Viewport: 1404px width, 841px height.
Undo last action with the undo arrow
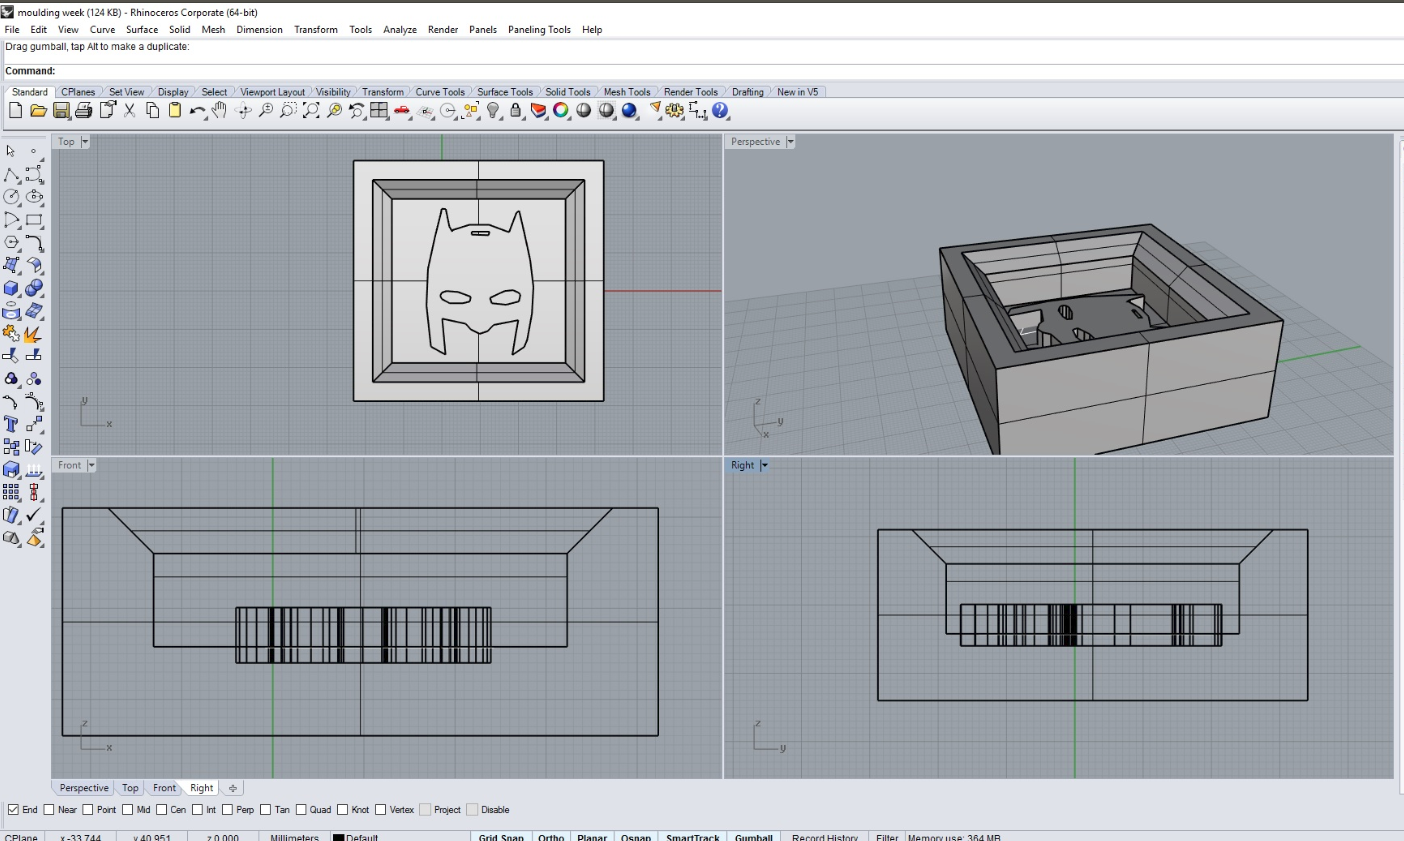(x=197, y=111)
